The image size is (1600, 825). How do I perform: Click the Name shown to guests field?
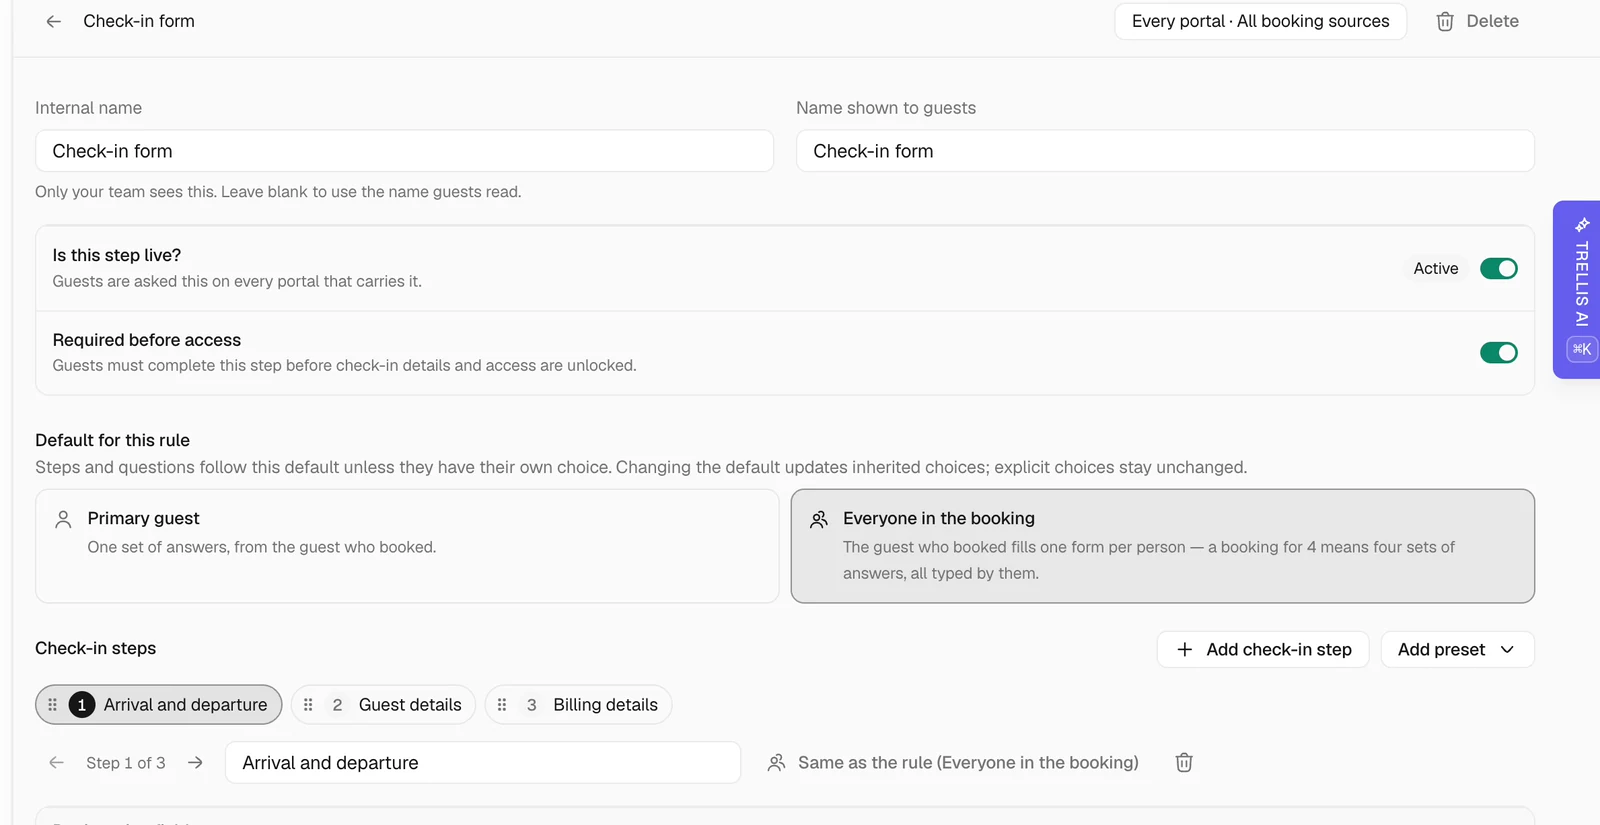tap(1165, 151)
